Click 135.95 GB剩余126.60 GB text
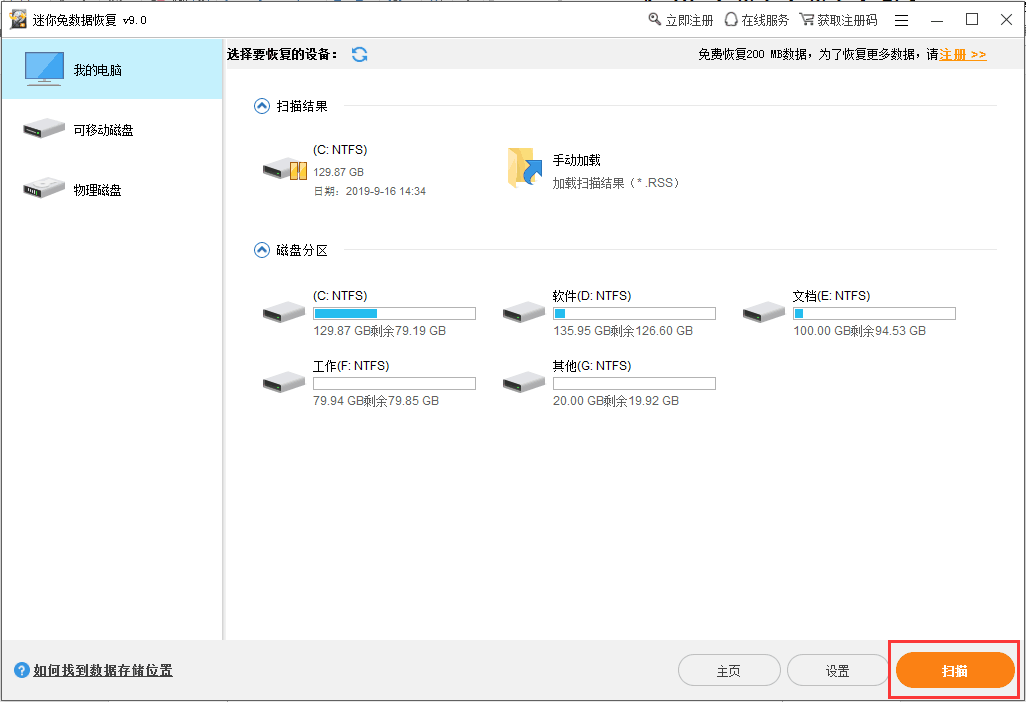The image size is (1026, 702). pyautogui.click(x=623, y=331)
